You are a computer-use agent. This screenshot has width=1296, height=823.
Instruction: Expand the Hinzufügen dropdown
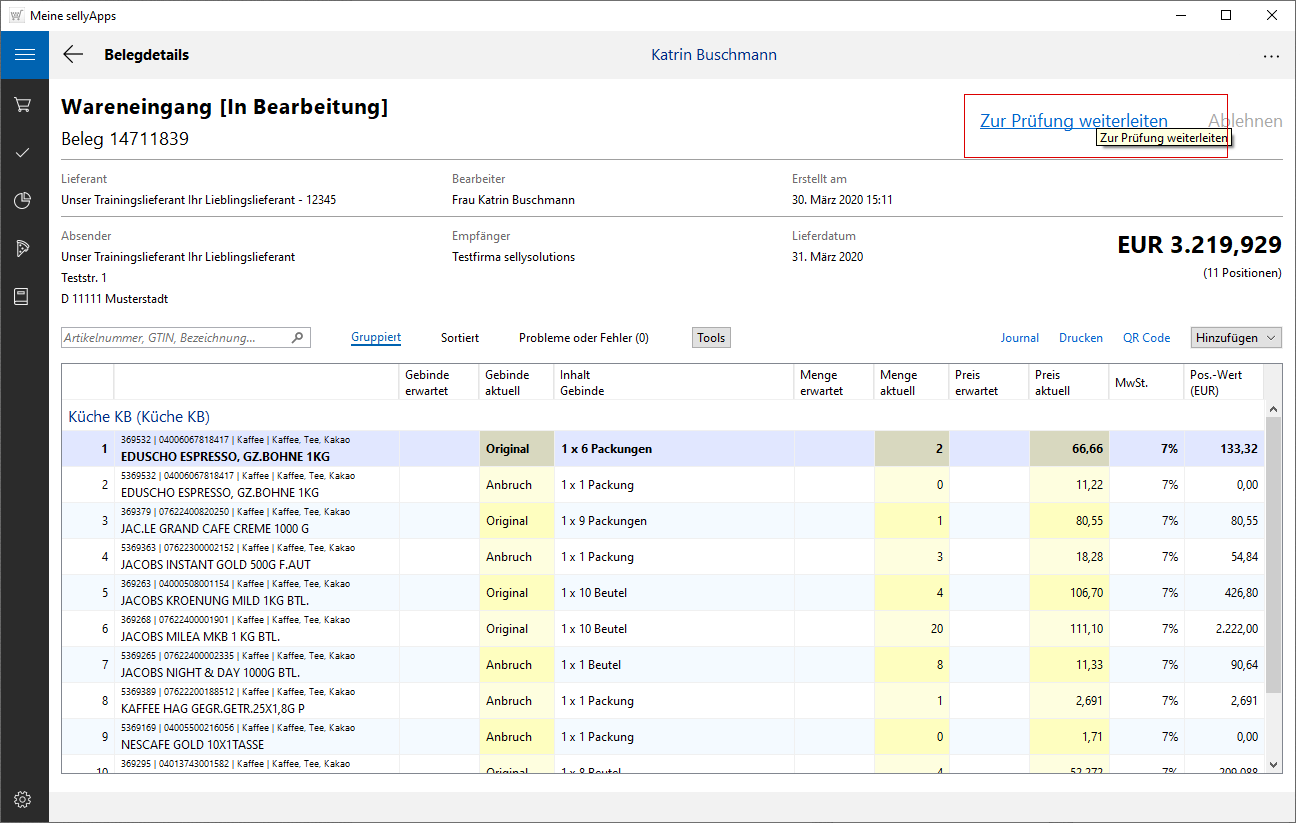1236,338
